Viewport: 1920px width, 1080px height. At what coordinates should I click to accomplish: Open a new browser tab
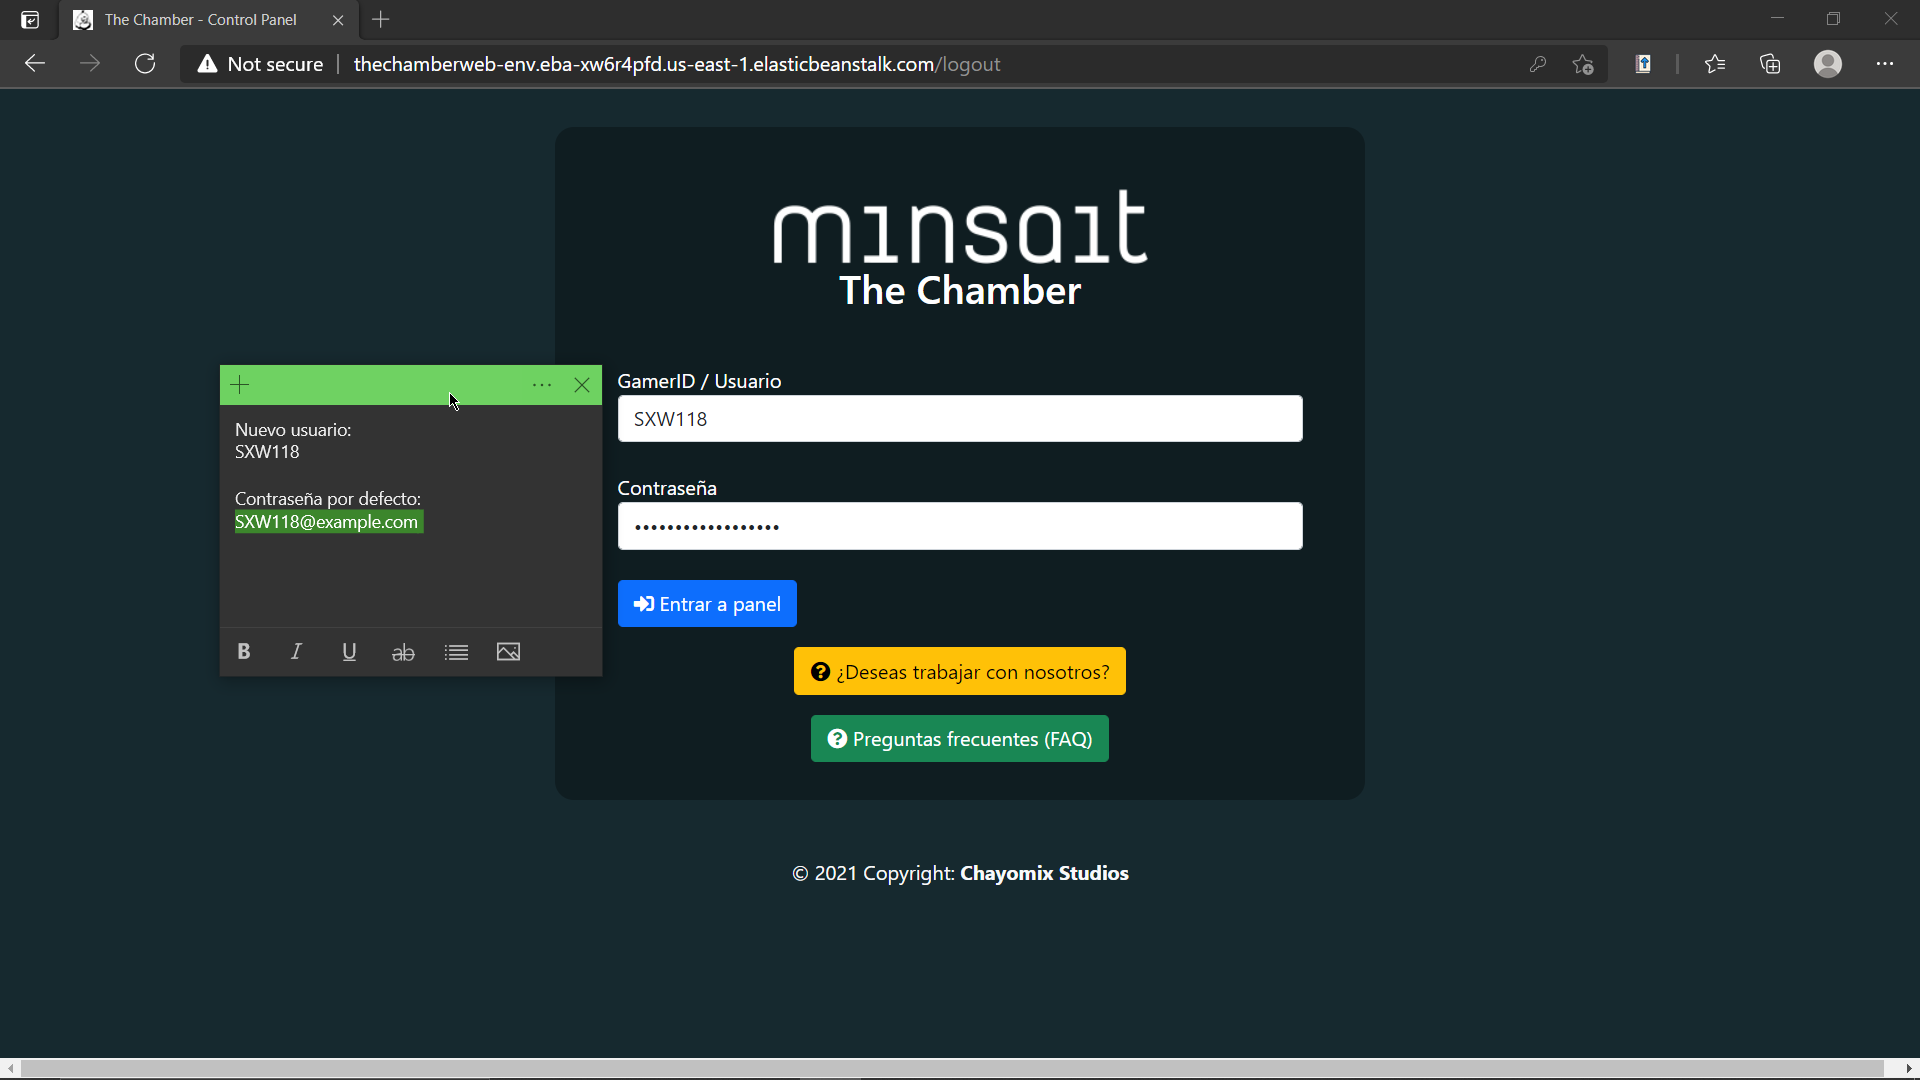[381, 20]
